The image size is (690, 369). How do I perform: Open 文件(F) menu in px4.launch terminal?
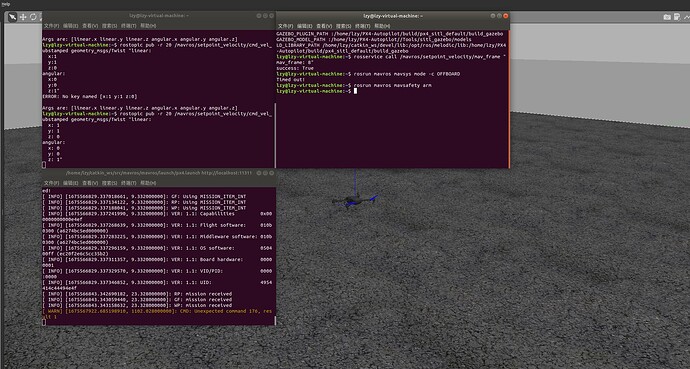coord(51,183)
